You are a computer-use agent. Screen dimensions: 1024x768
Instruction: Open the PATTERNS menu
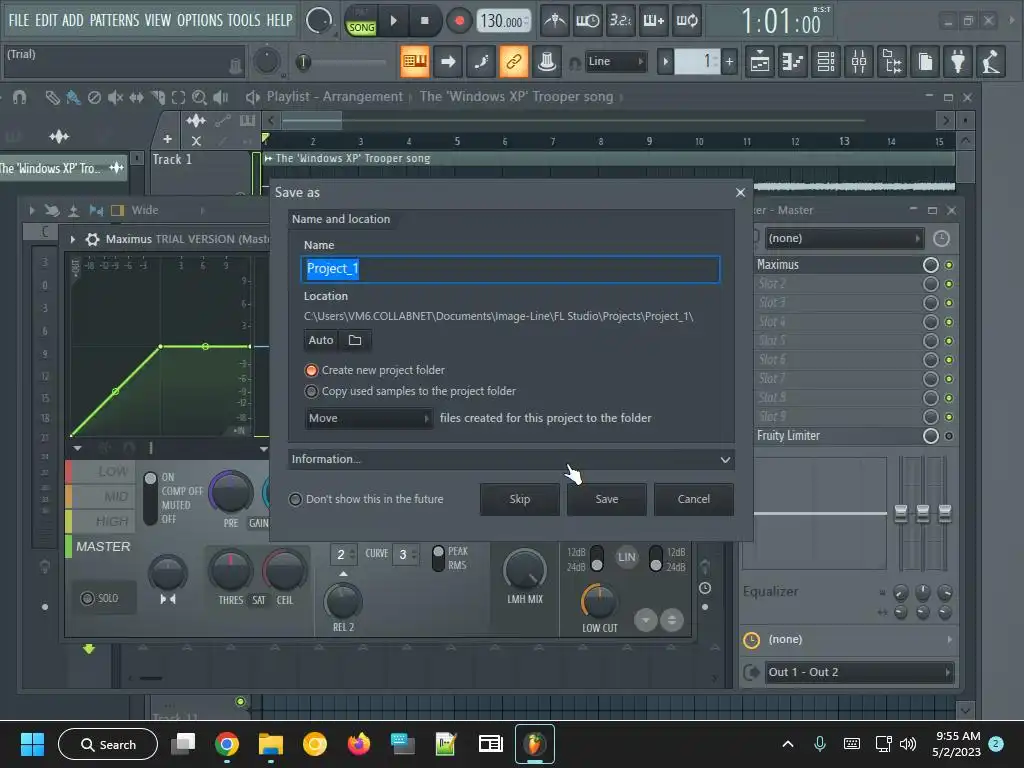(114, 20)
